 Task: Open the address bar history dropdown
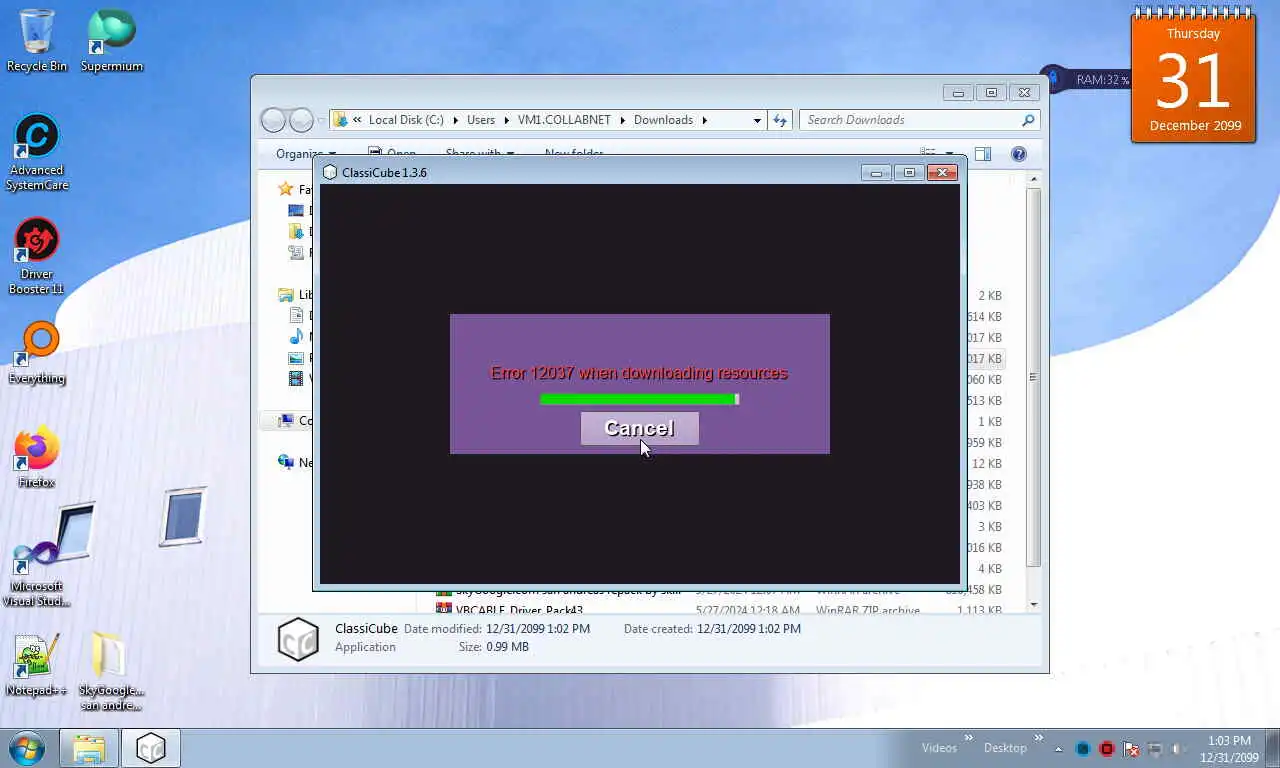click(x=757, y=120)
